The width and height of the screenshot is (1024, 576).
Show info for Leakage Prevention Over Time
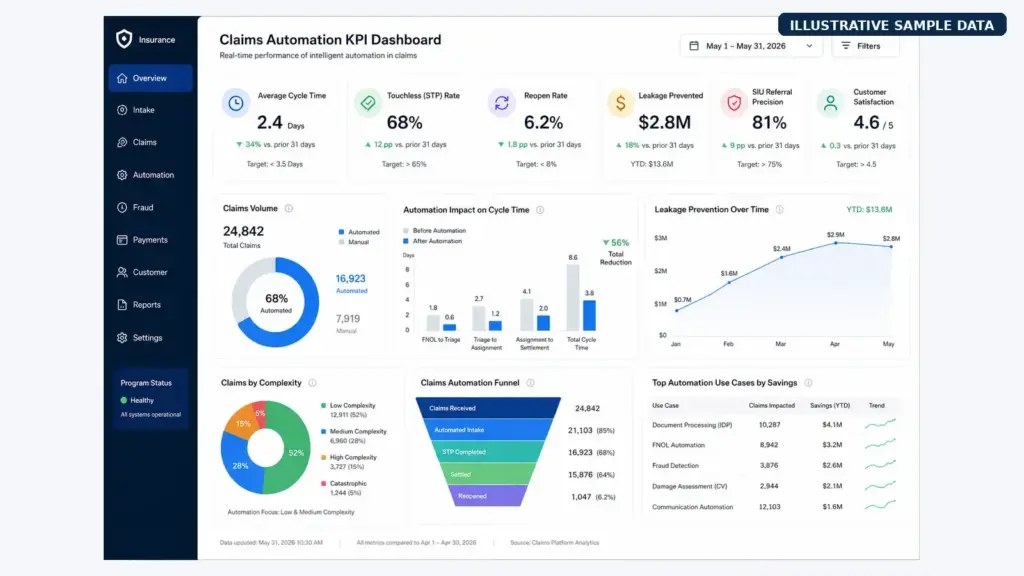coord(779,210)
